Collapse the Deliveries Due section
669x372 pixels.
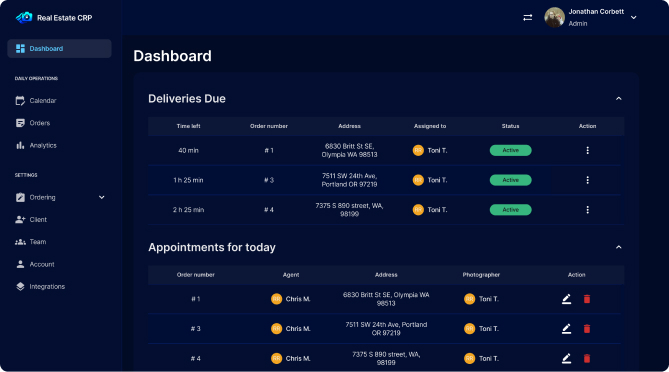coord(619,99)
